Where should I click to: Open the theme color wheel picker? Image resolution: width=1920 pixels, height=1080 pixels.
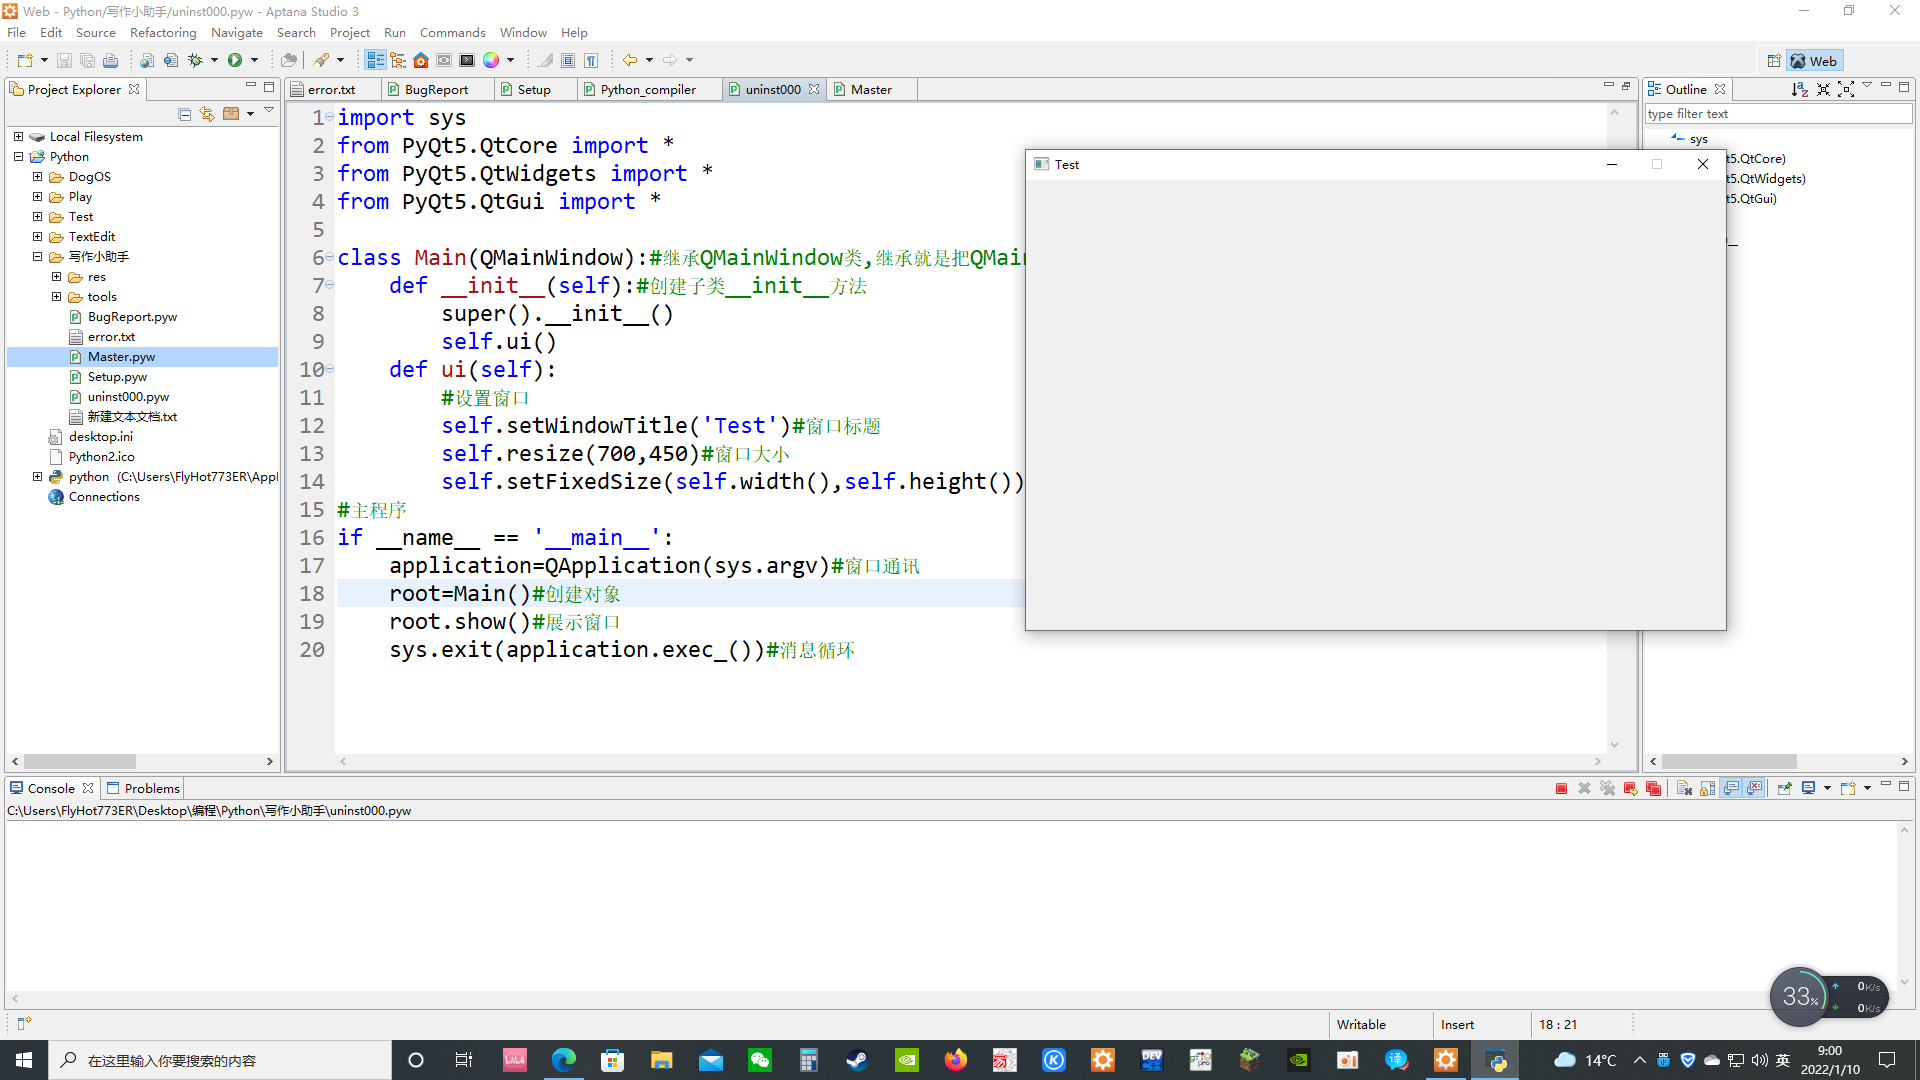click(x=491, y=60)
